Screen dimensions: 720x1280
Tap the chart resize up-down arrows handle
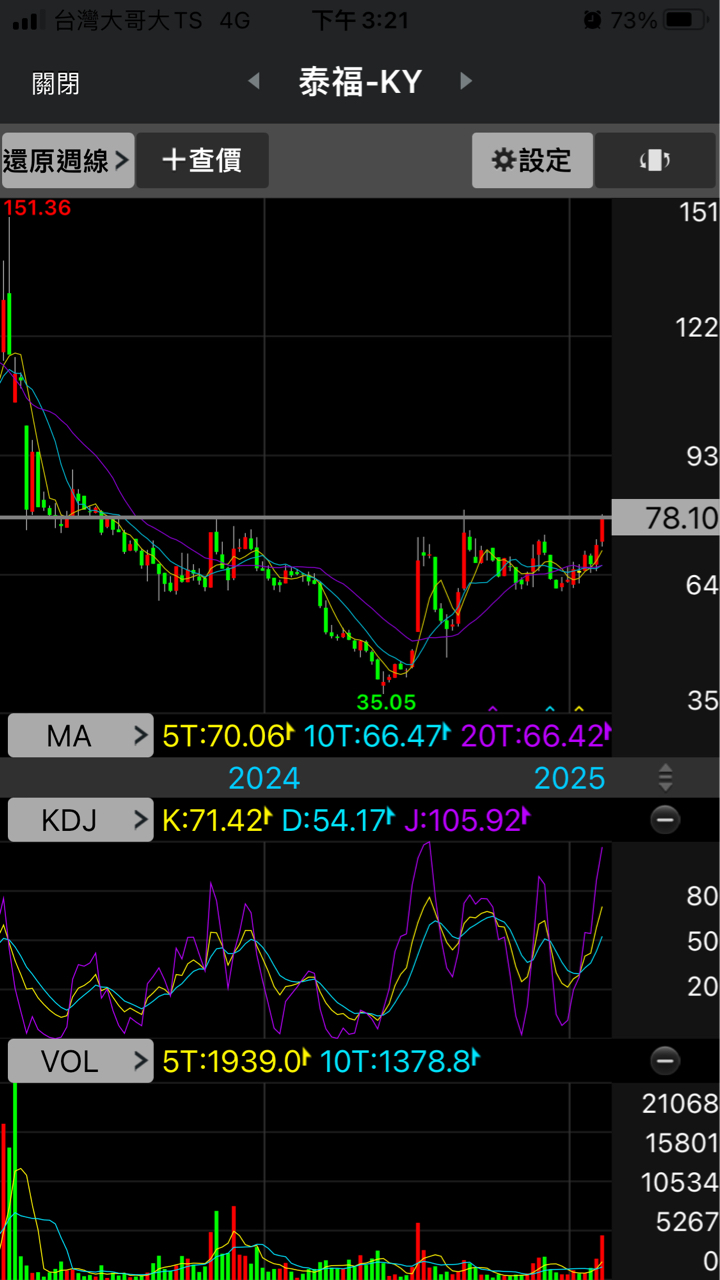pos(665,778)
